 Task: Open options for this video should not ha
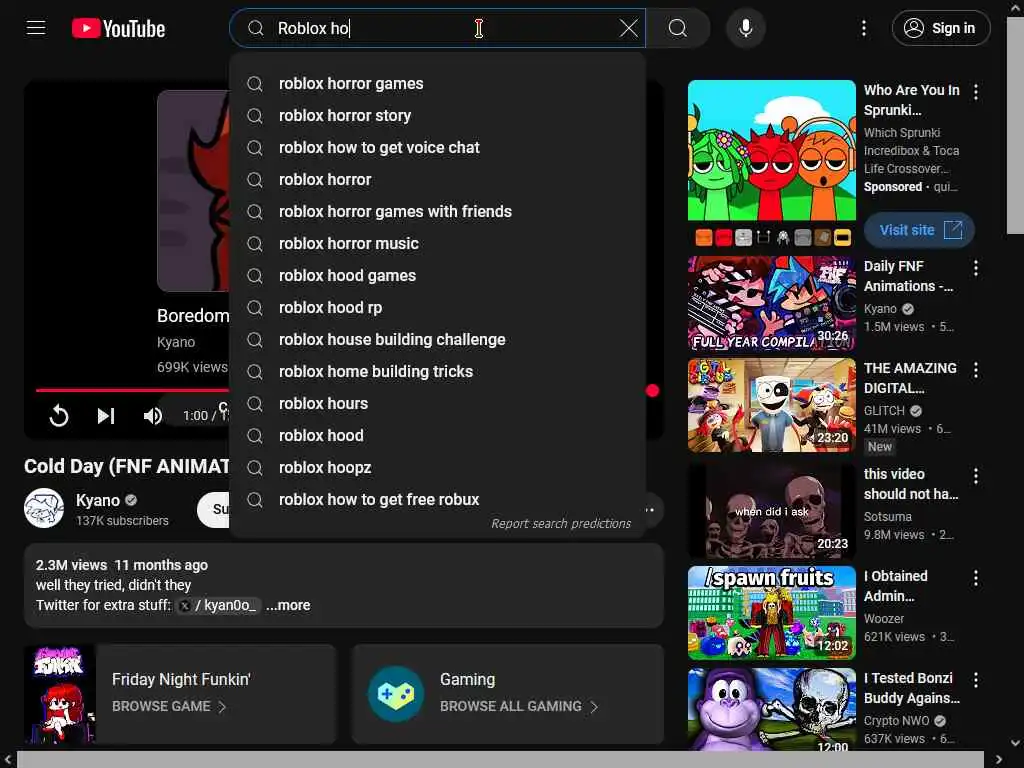(x=976, y=476)
